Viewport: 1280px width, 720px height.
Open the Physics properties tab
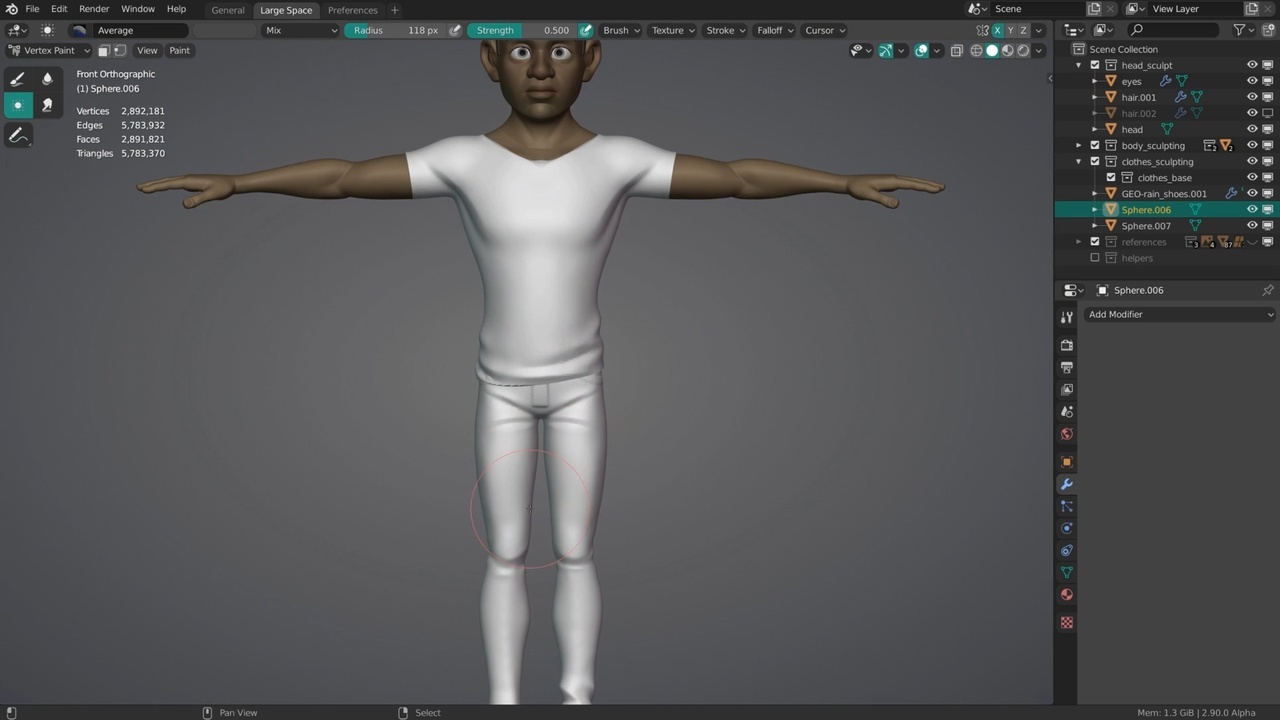[1067, 528]
